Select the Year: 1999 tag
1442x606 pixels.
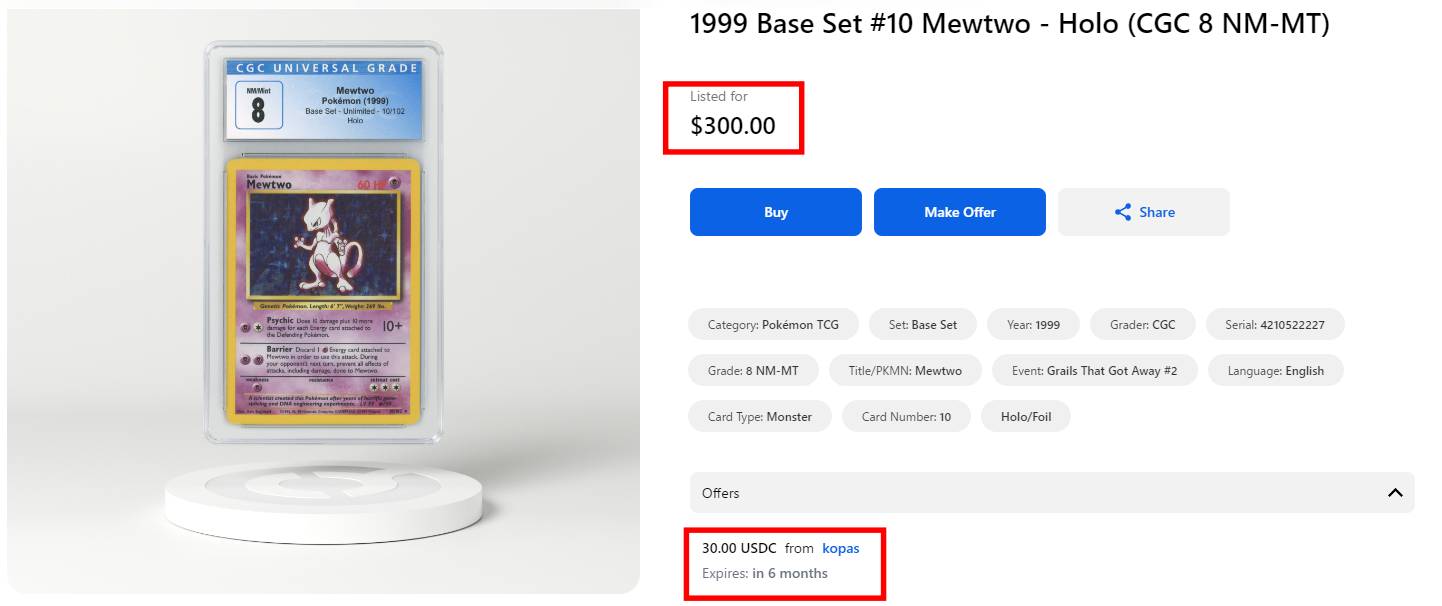pos(1033,325)
